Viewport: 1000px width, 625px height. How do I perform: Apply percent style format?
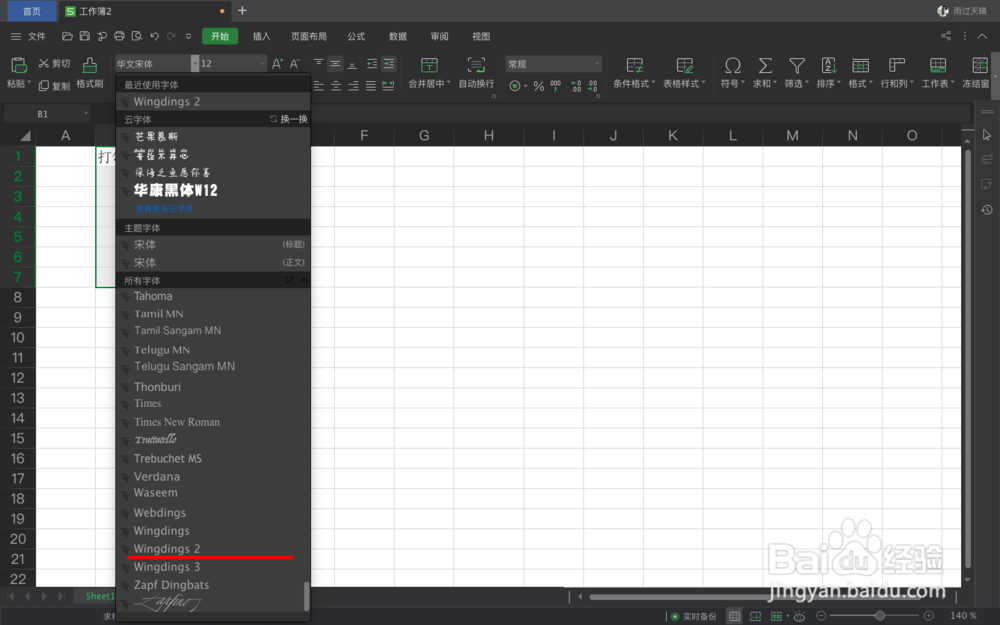click(x=539, y=86)
